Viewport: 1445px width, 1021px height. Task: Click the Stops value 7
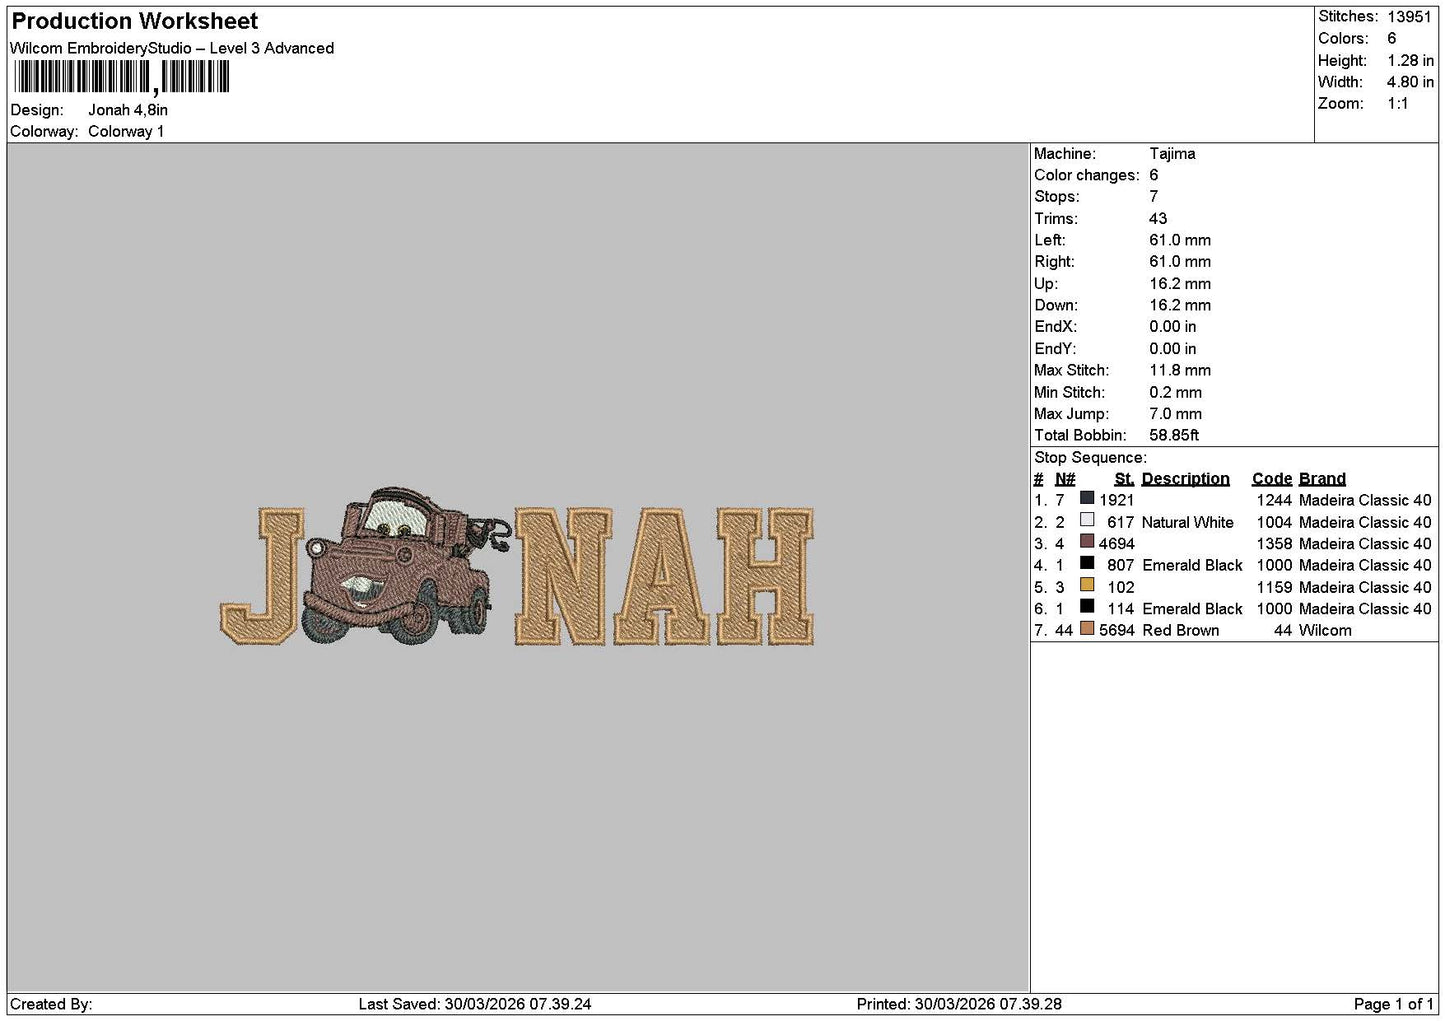coord(1153,197)
